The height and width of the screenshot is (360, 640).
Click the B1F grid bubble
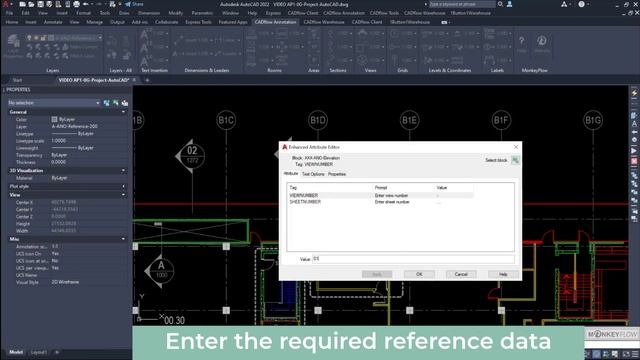click(501, 120)
